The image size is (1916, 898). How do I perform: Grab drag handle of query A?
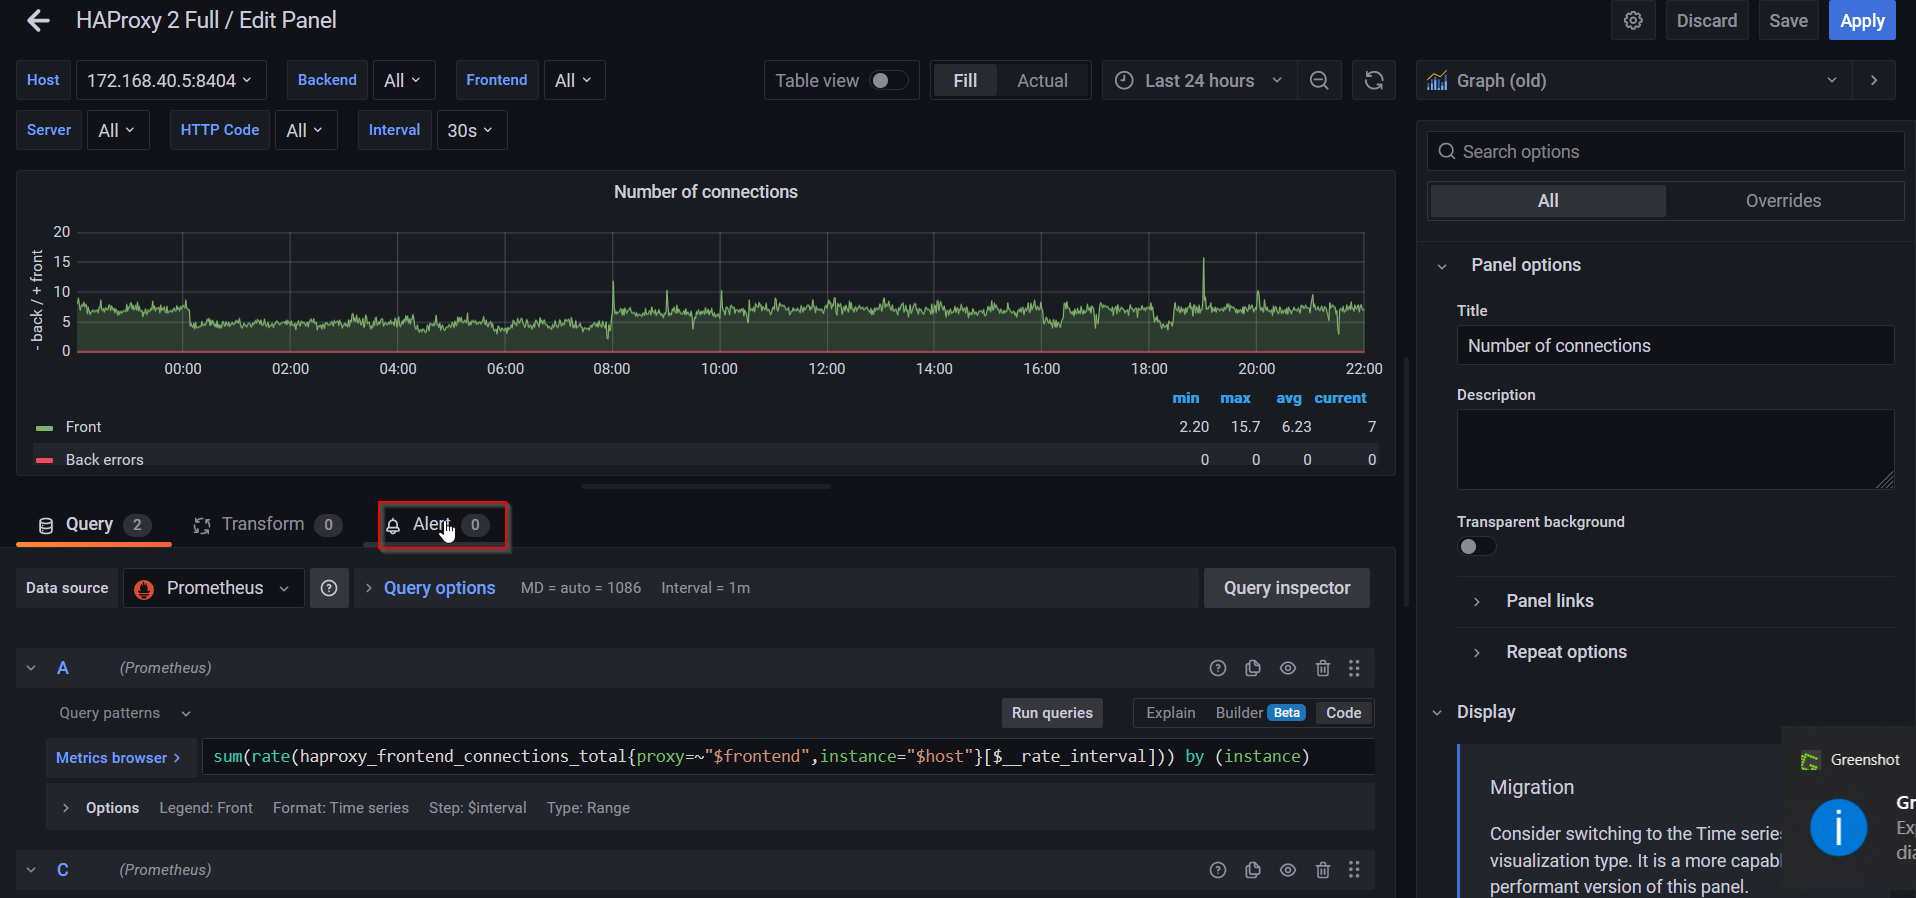coord(1354,668)
